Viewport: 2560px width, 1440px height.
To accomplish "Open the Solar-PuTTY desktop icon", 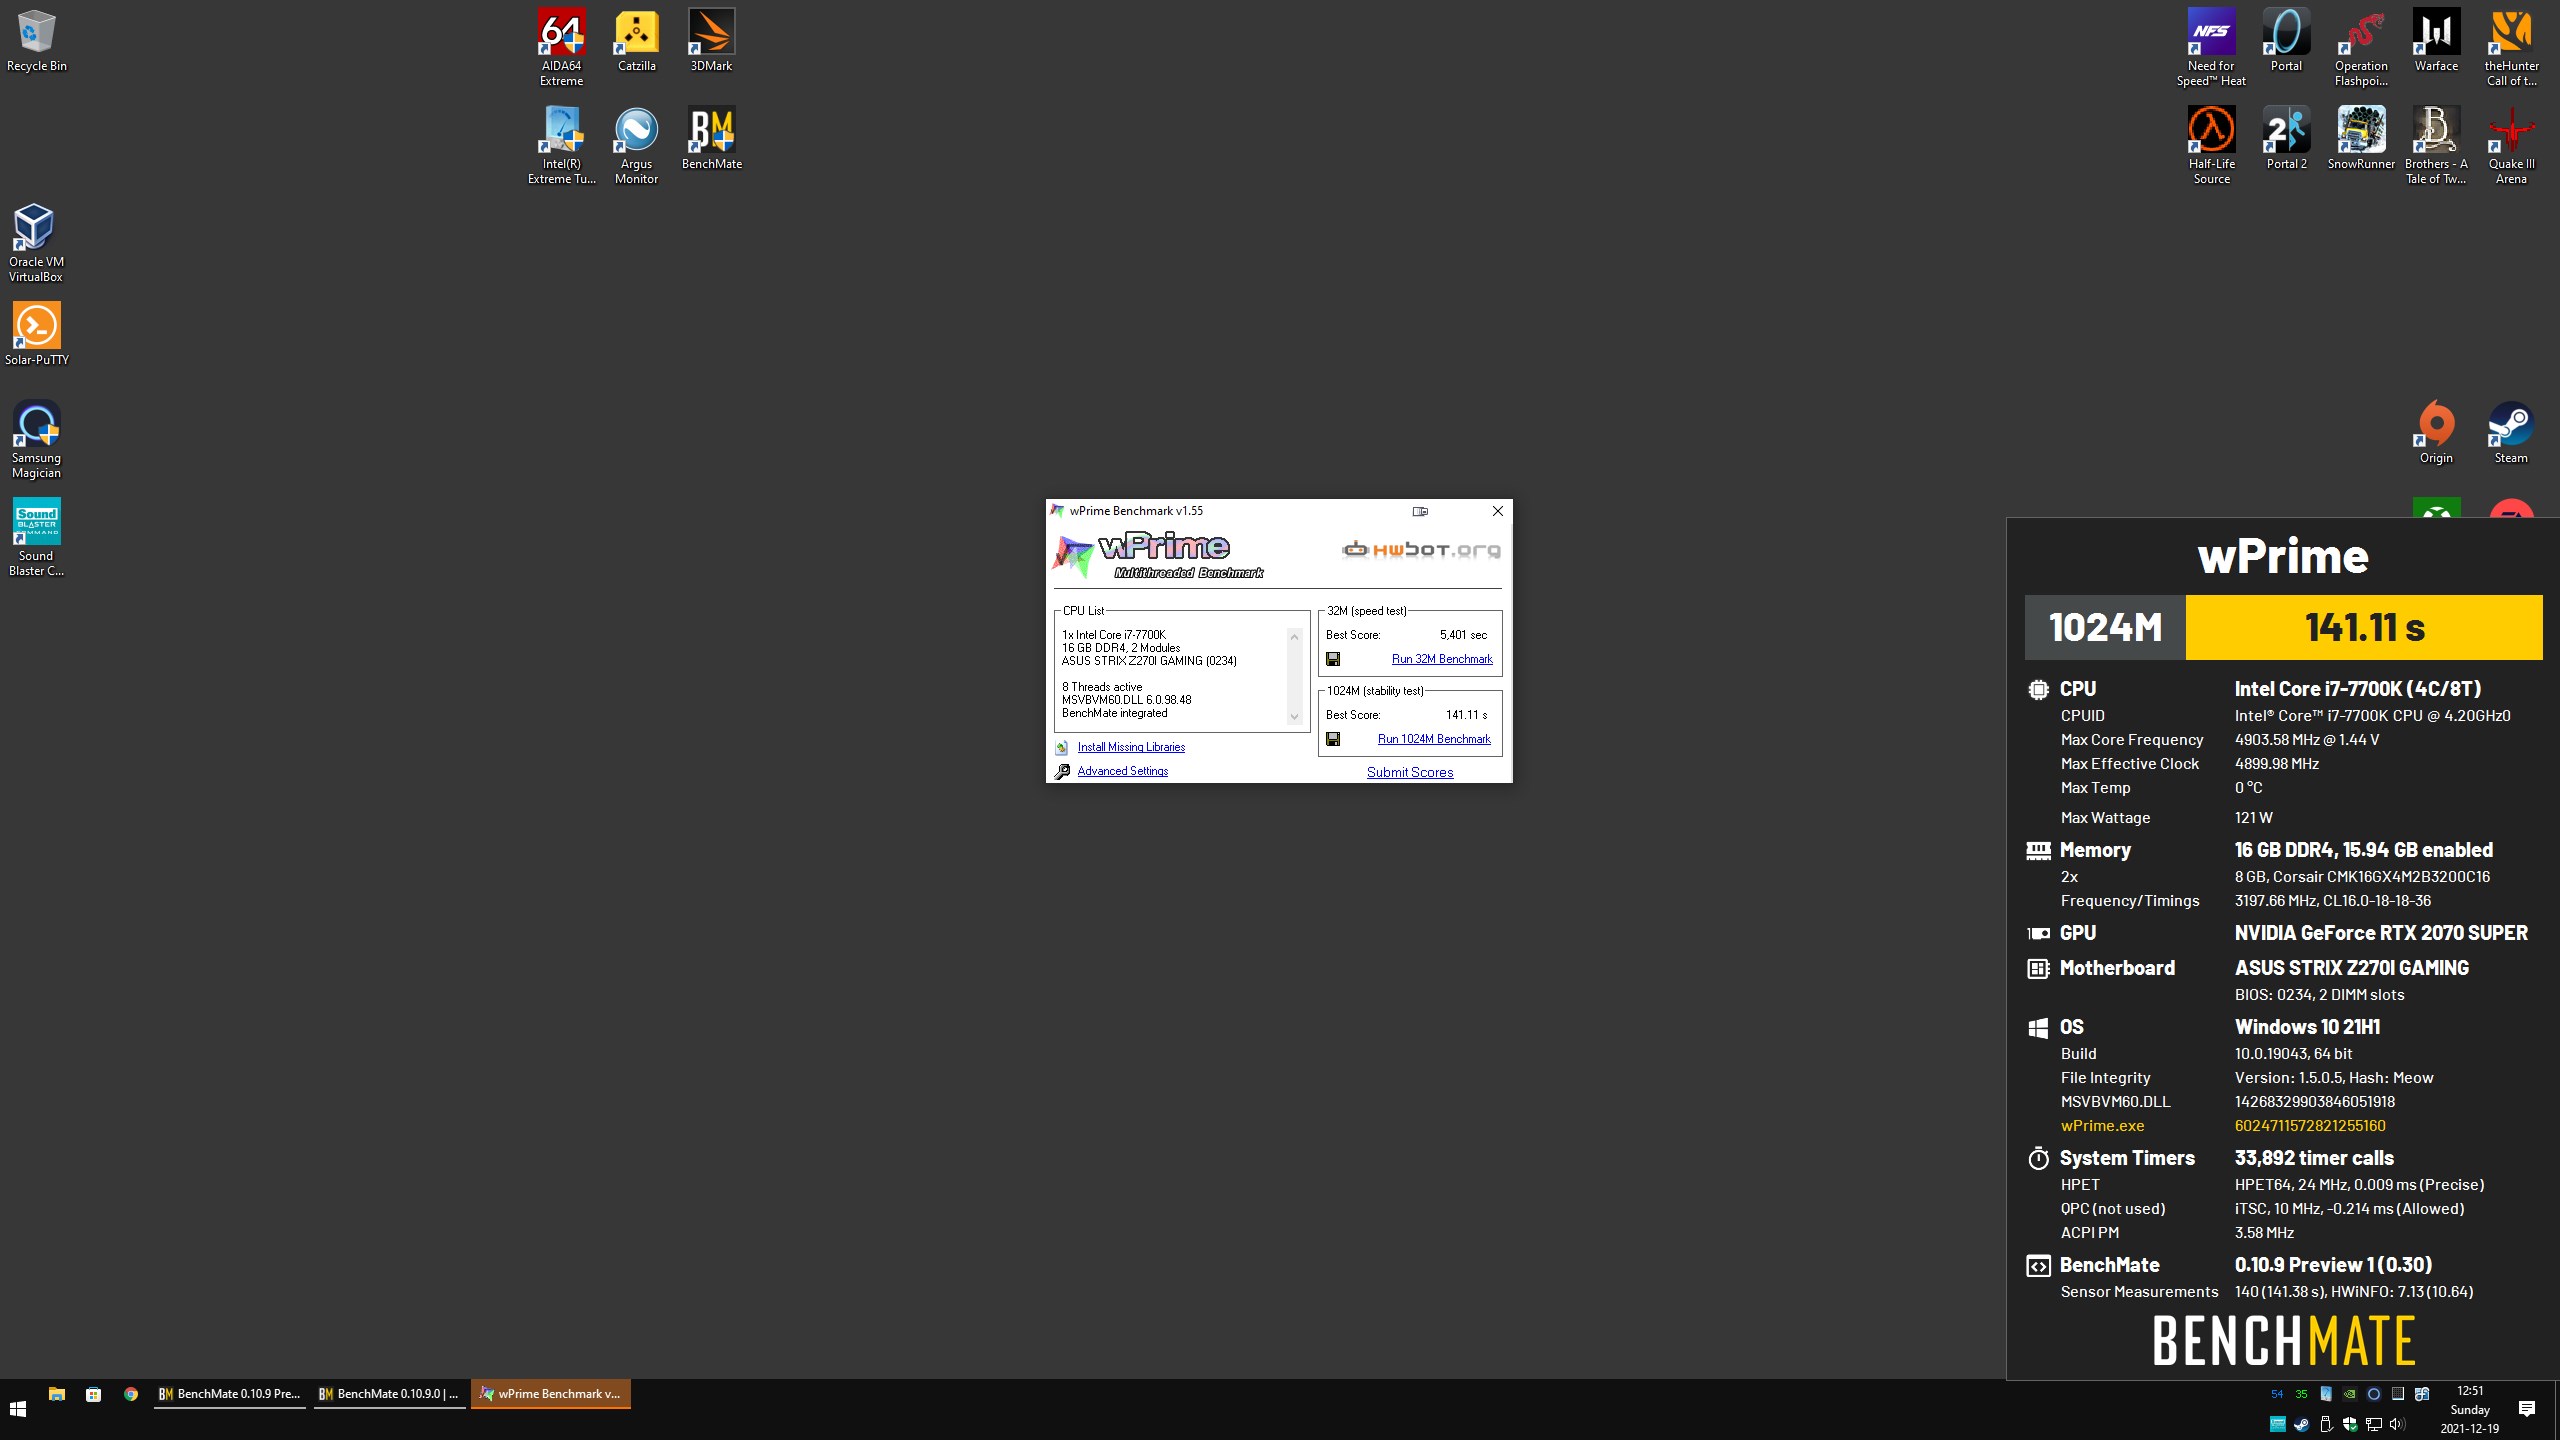I will (36, 334).
